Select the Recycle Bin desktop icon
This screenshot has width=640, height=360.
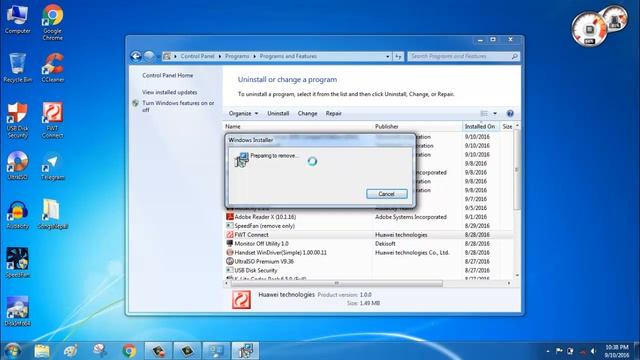[x=18, y=68]
